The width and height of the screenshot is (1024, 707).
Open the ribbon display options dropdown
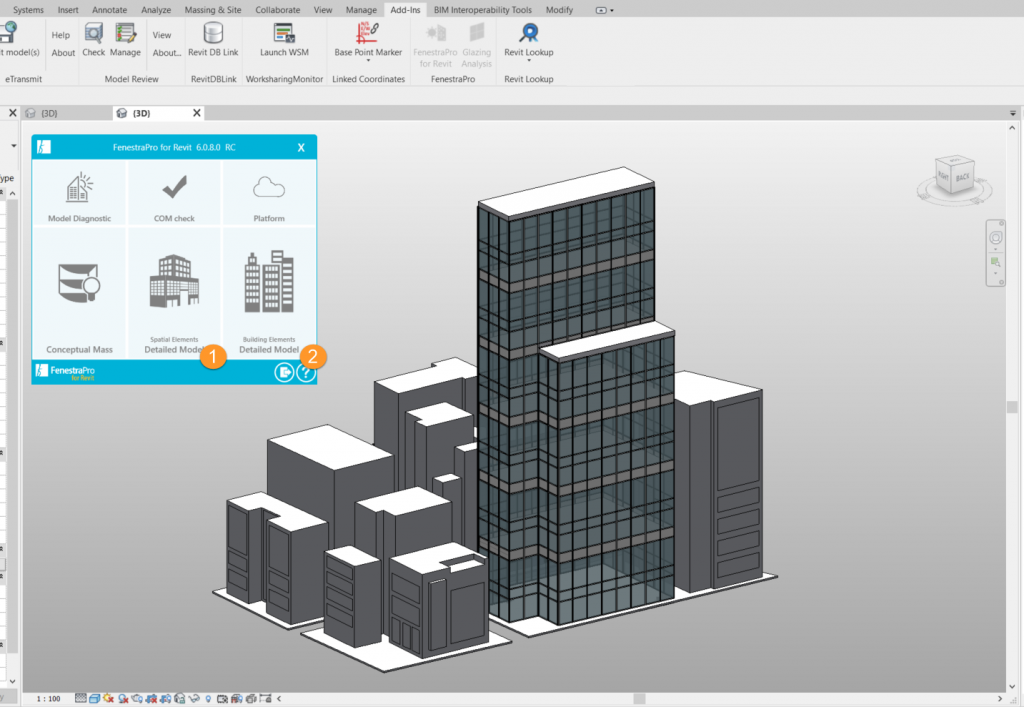point(604,10)
